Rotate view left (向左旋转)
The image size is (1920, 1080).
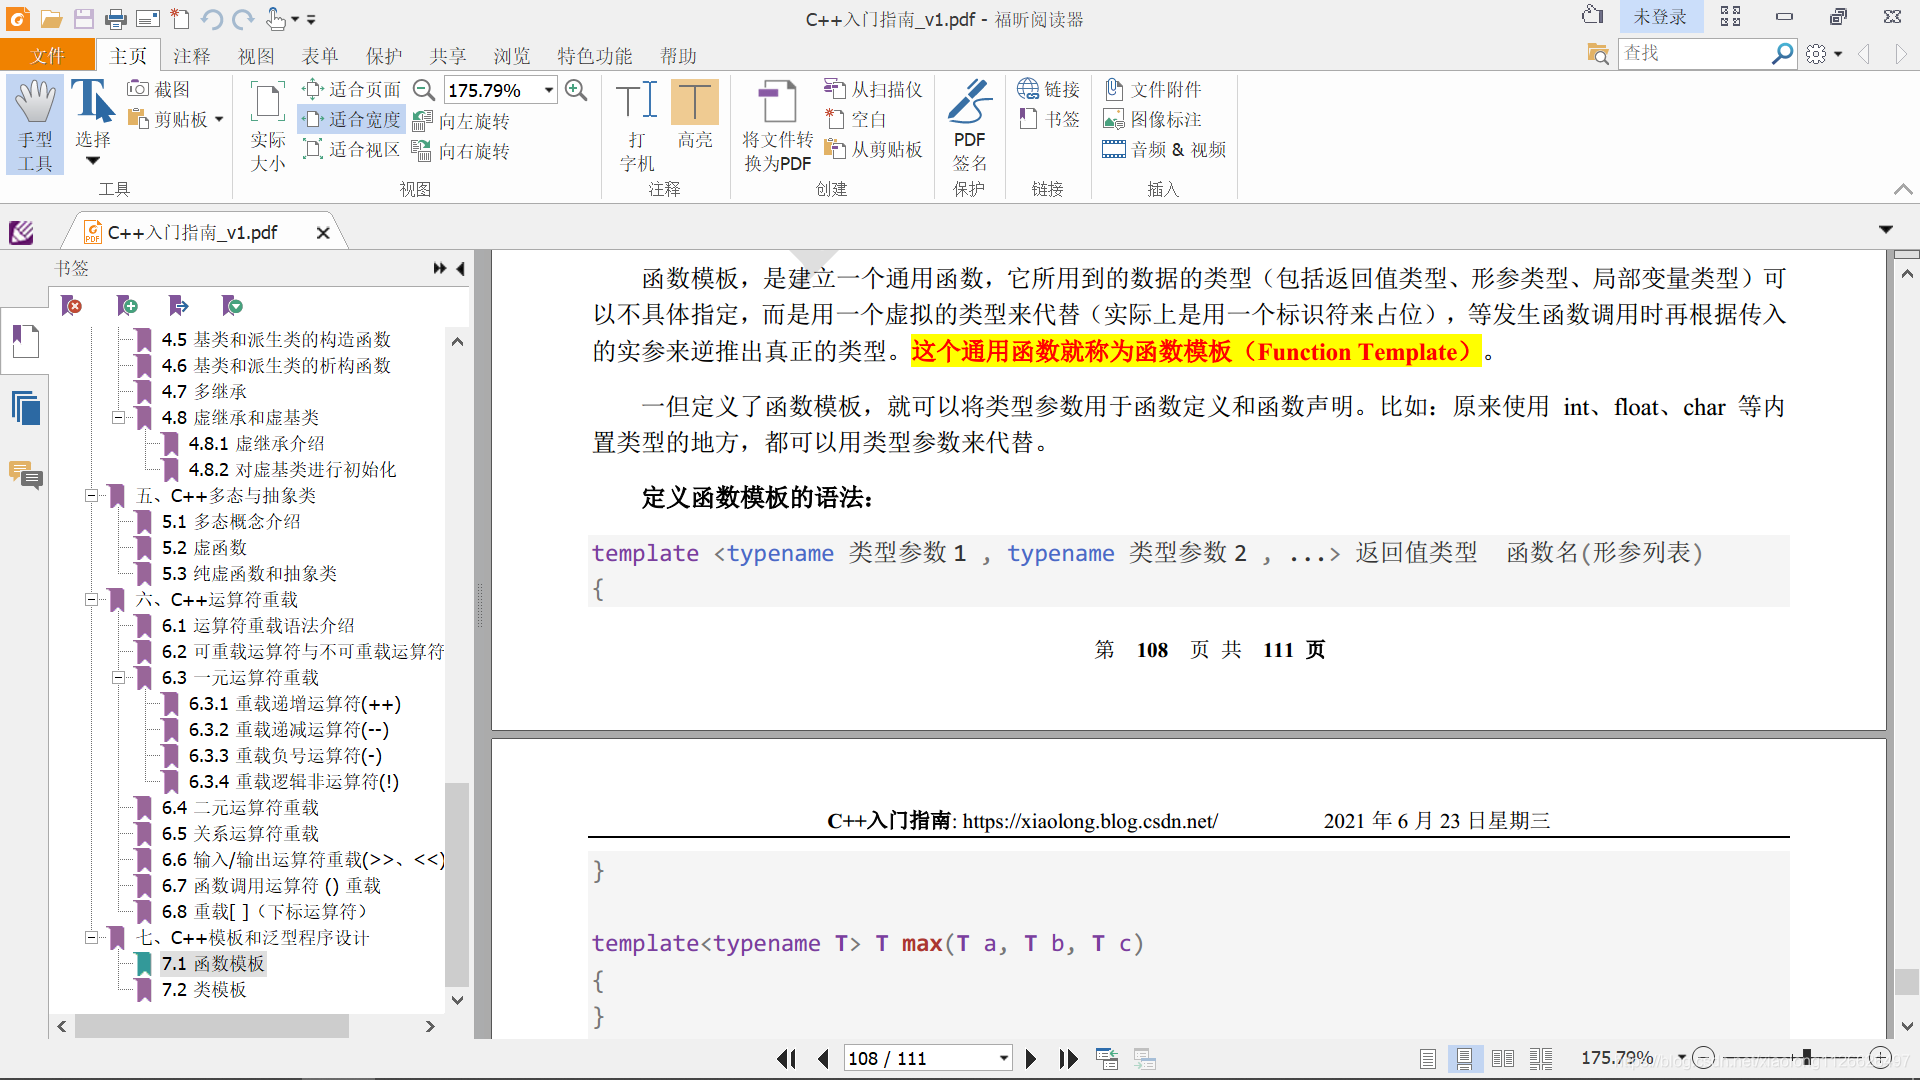(462, 121)
